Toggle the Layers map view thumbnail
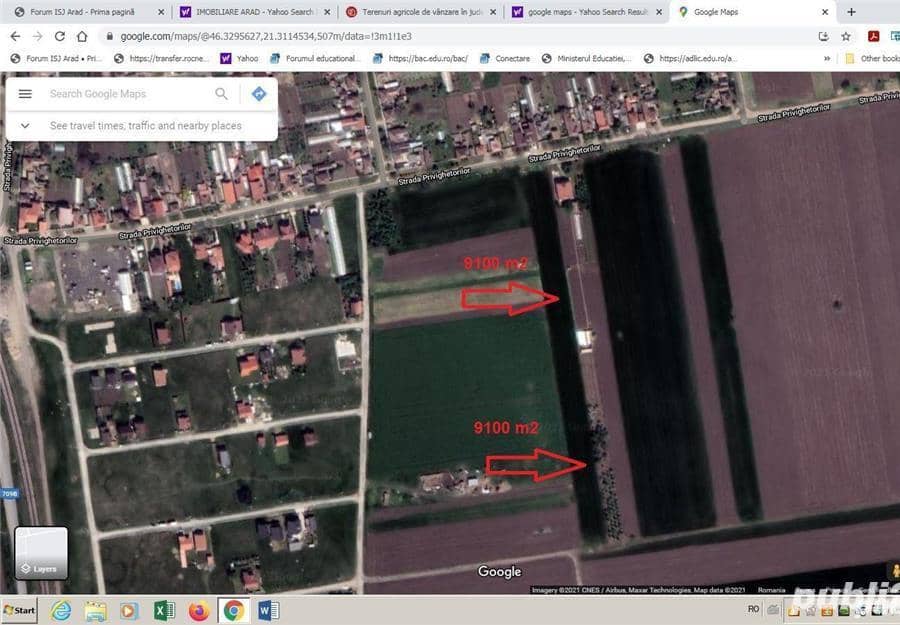The image size is (900, 625). click(x=41, y=553)
